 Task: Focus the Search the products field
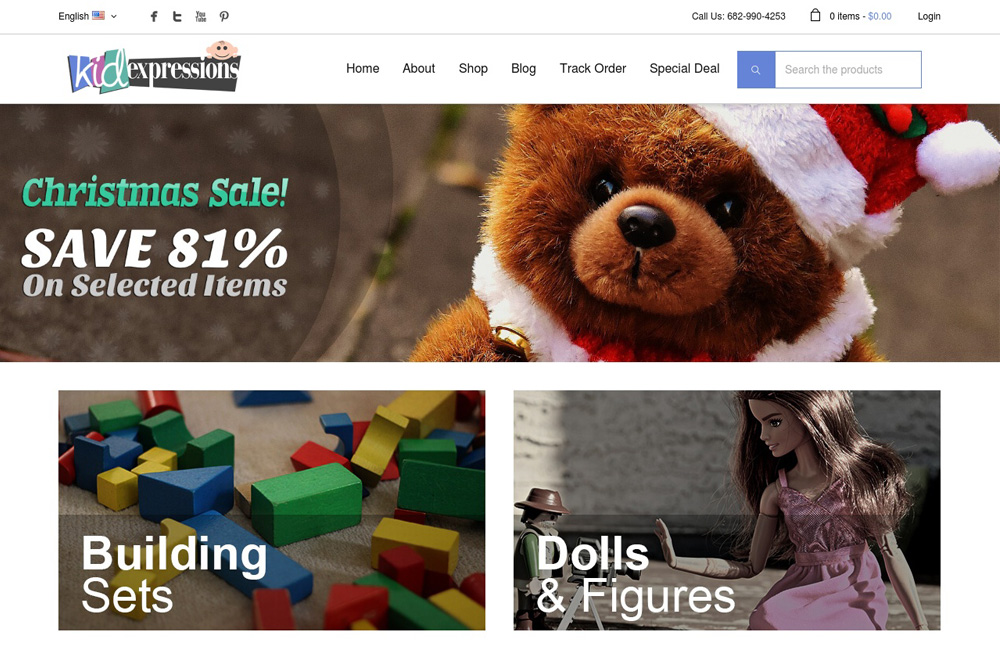point(848,70)
